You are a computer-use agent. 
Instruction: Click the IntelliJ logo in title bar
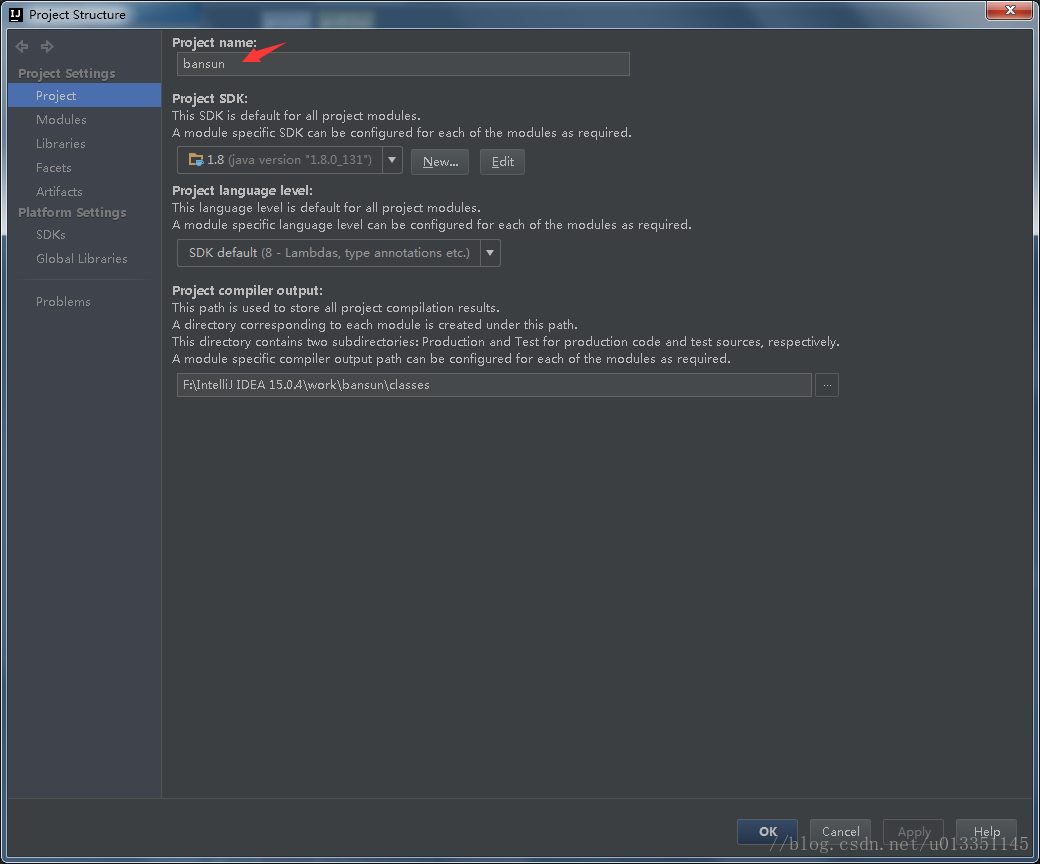15,14
